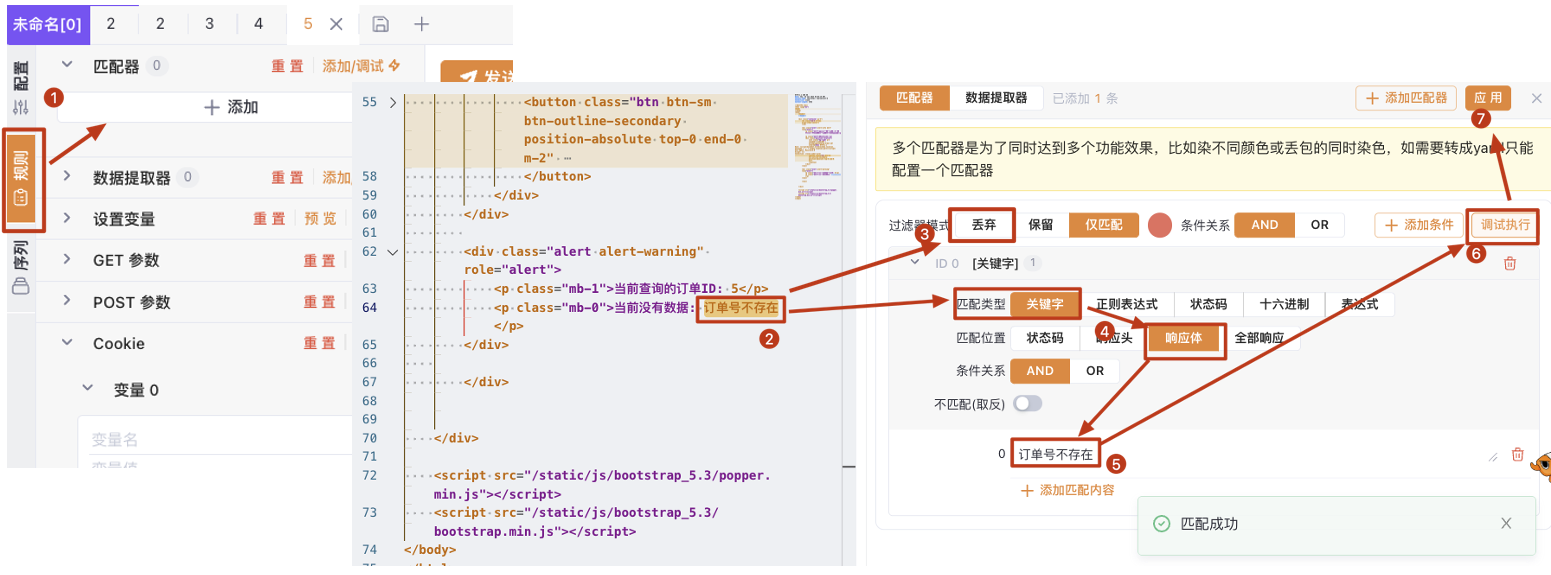Close the matcher panel with the top X
1551x575 pixels.
[1537, 98]
